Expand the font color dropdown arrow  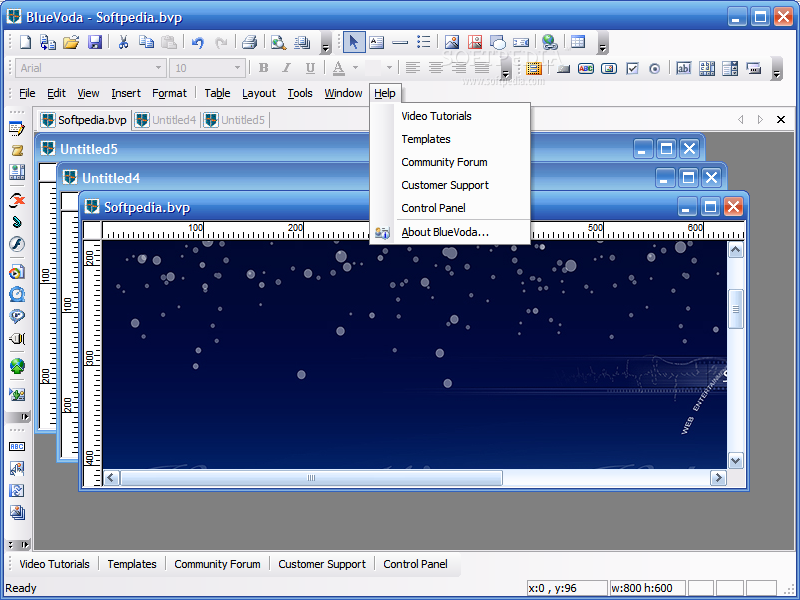coord(355,68)
